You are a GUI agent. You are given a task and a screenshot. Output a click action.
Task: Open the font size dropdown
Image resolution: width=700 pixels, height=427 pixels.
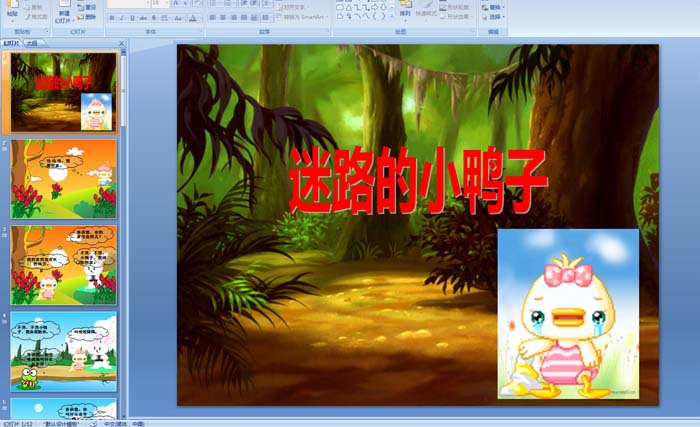pos(167,4)
